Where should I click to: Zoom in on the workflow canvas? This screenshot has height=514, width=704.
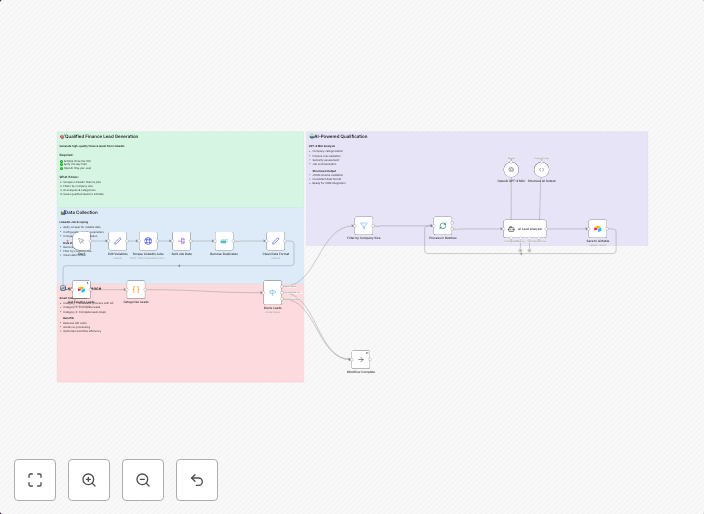pyautogui.click(x=89, y=480)
